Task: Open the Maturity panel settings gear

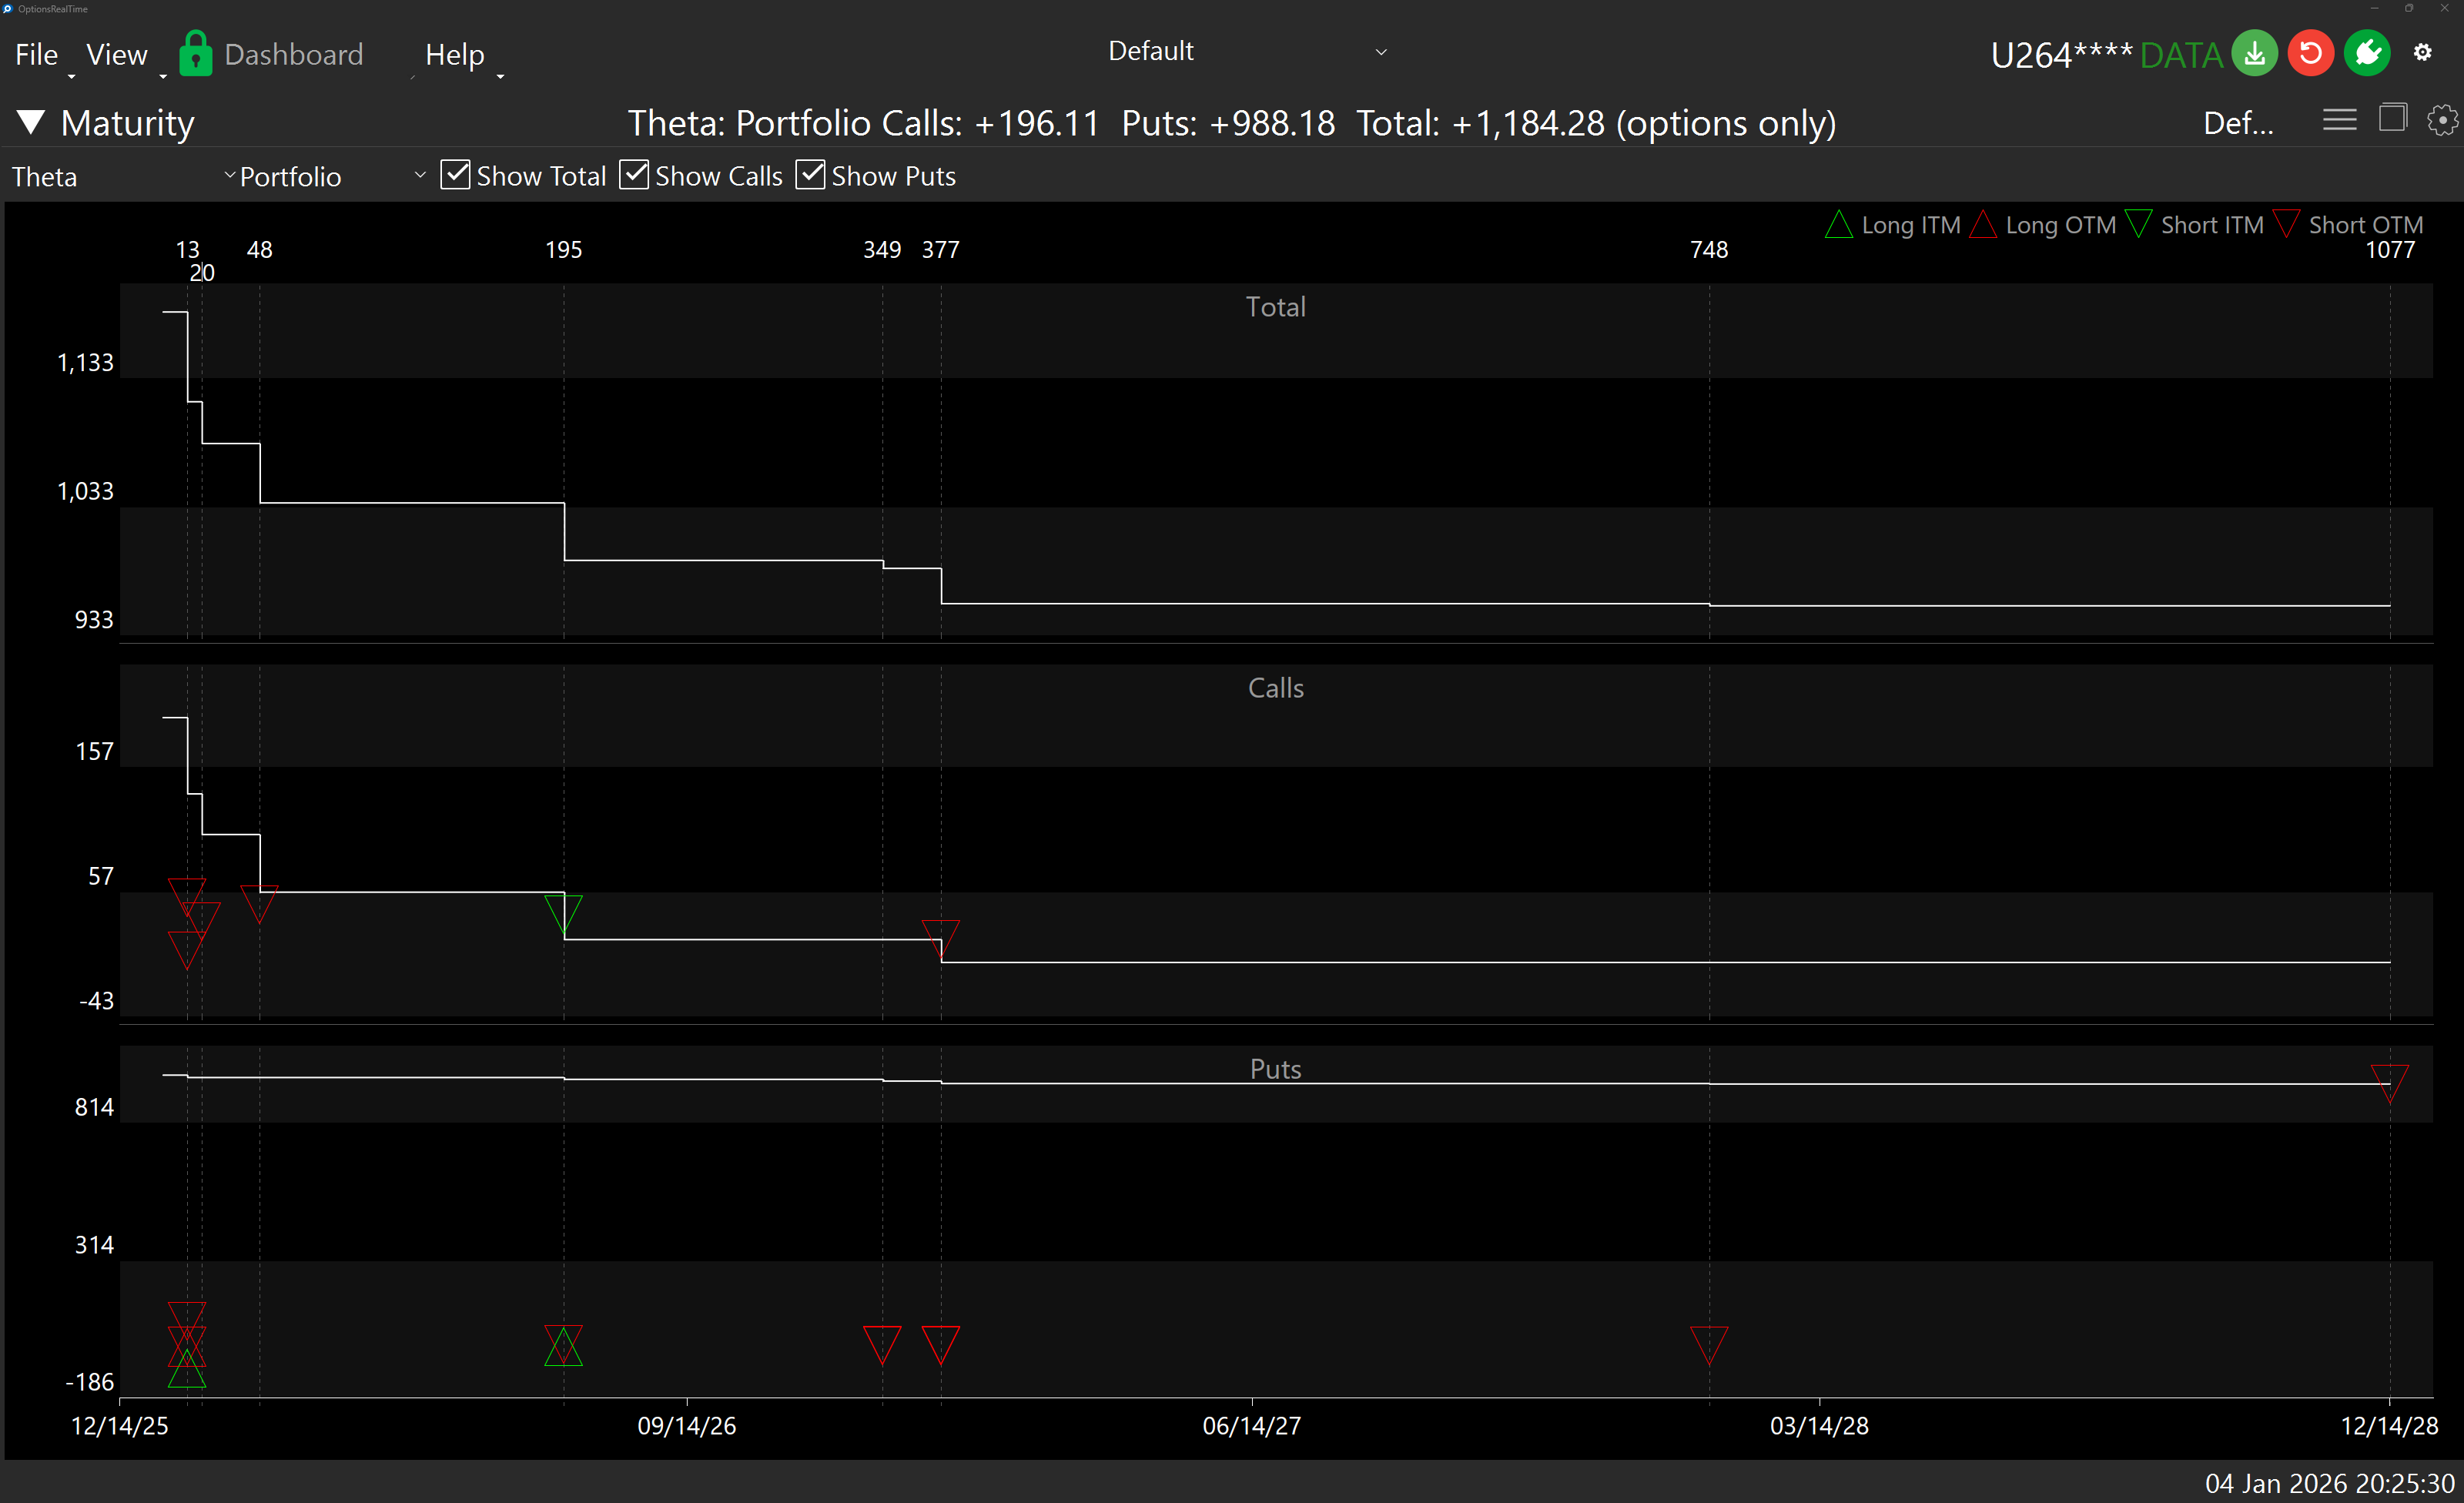Action: [x=2442, y=121]
